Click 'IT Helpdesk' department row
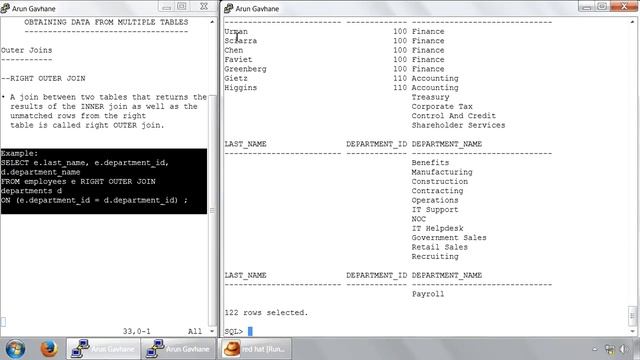 click(438, 228)
